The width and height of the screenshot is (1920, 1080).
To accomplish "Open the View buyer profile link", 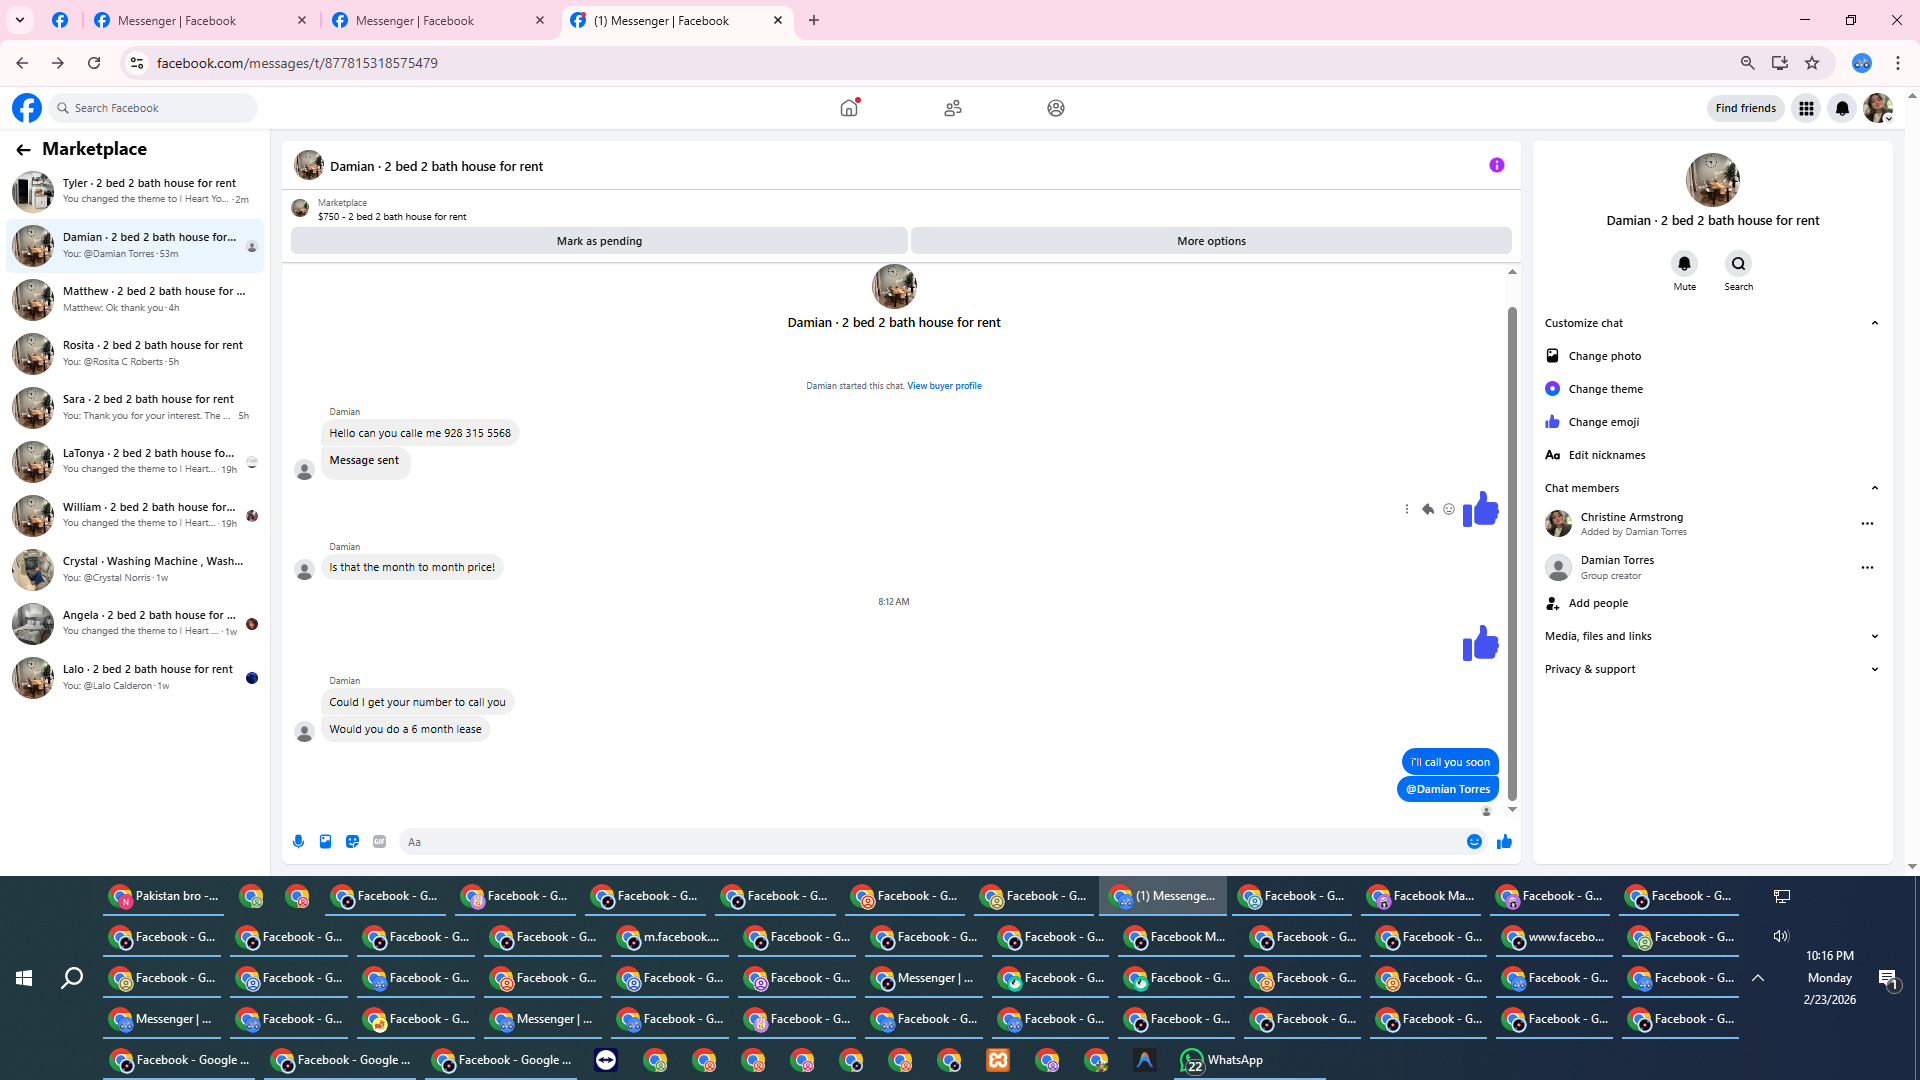I will click(943, 386).
